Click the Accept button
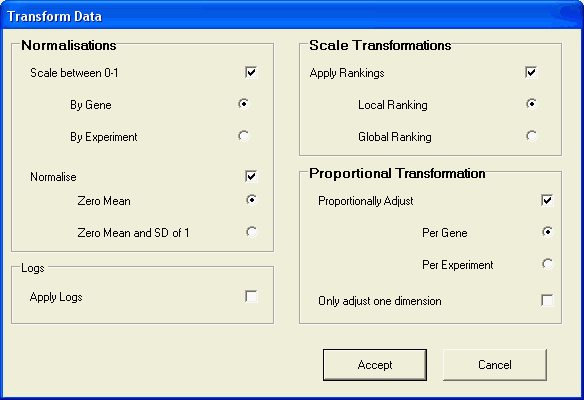The height and width of the screenshot is (400, 584). click(375, 365)
